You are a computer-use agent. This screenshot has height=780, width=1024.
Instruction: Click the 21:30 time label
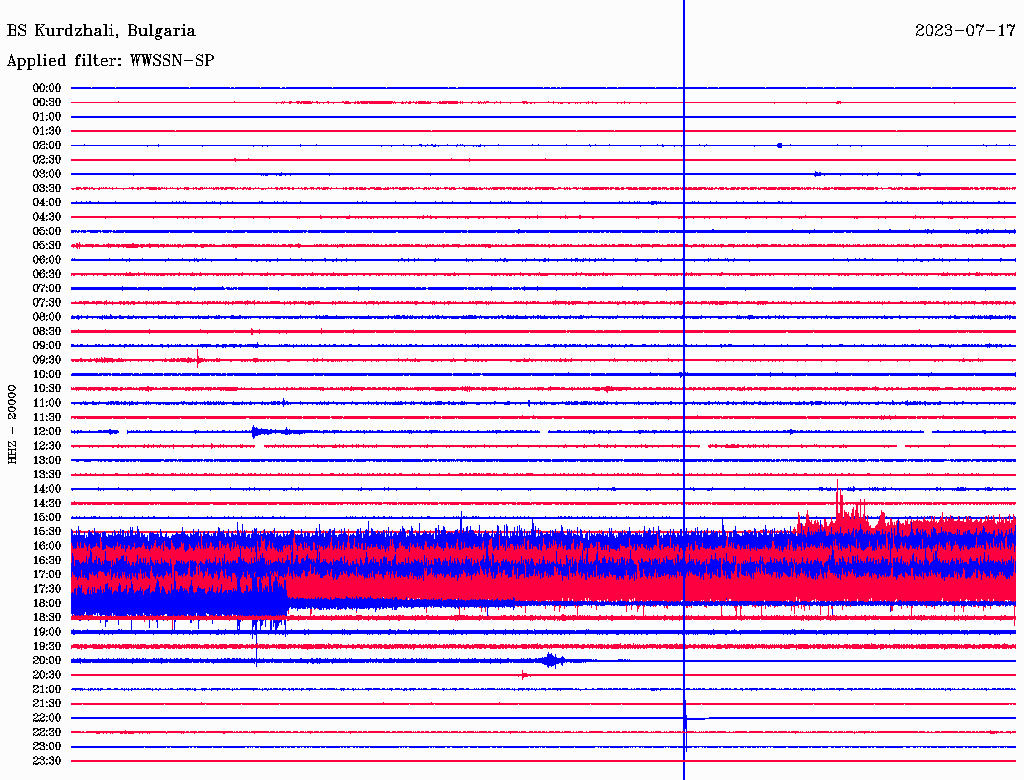click(47, 704)
